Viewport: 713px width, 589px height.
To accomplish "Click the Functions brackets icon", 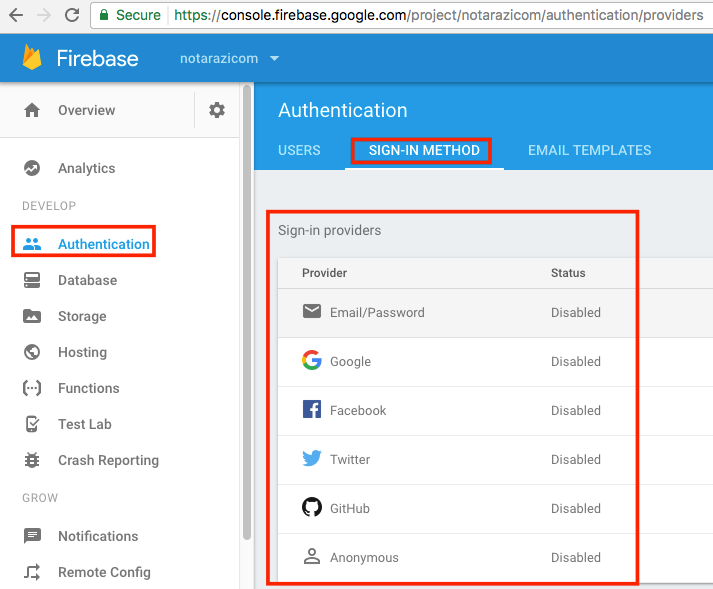I will click(32, 388).
